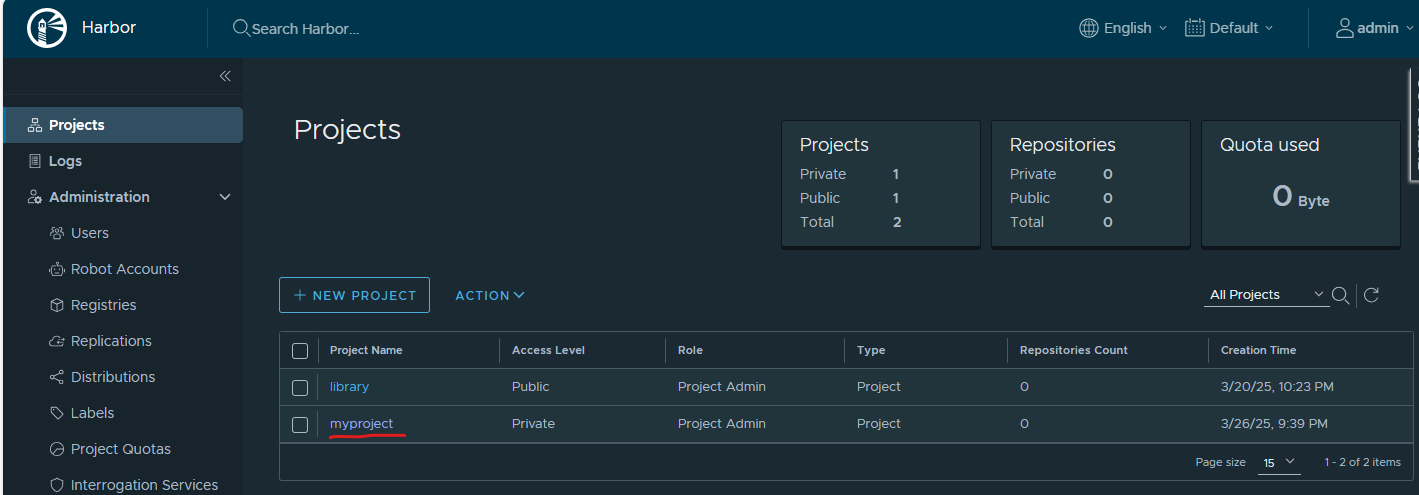Click creation time 3/26/25, 9:39 PM
Screen dimensions: 1419x495
click(x=1274, y=424)
